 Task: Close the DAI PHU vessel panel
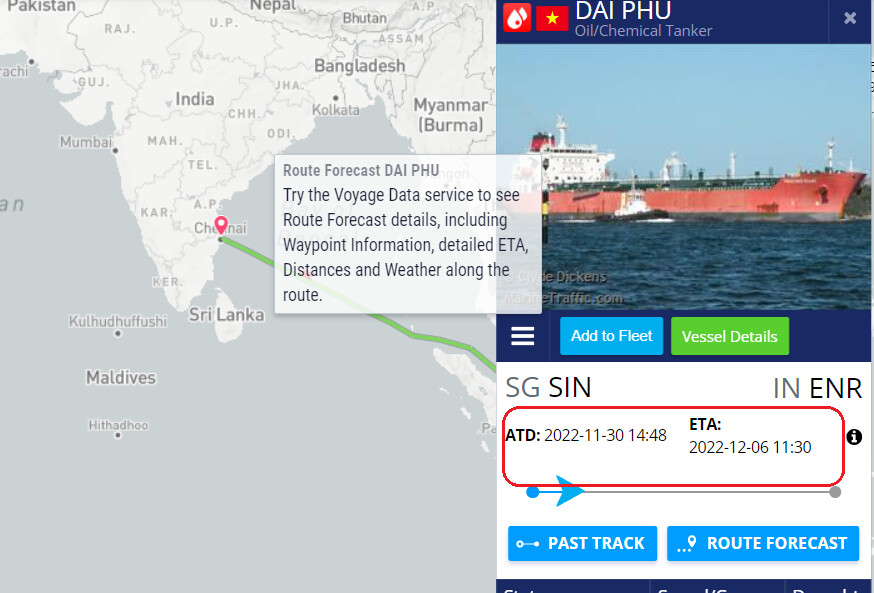coord(850,18)
